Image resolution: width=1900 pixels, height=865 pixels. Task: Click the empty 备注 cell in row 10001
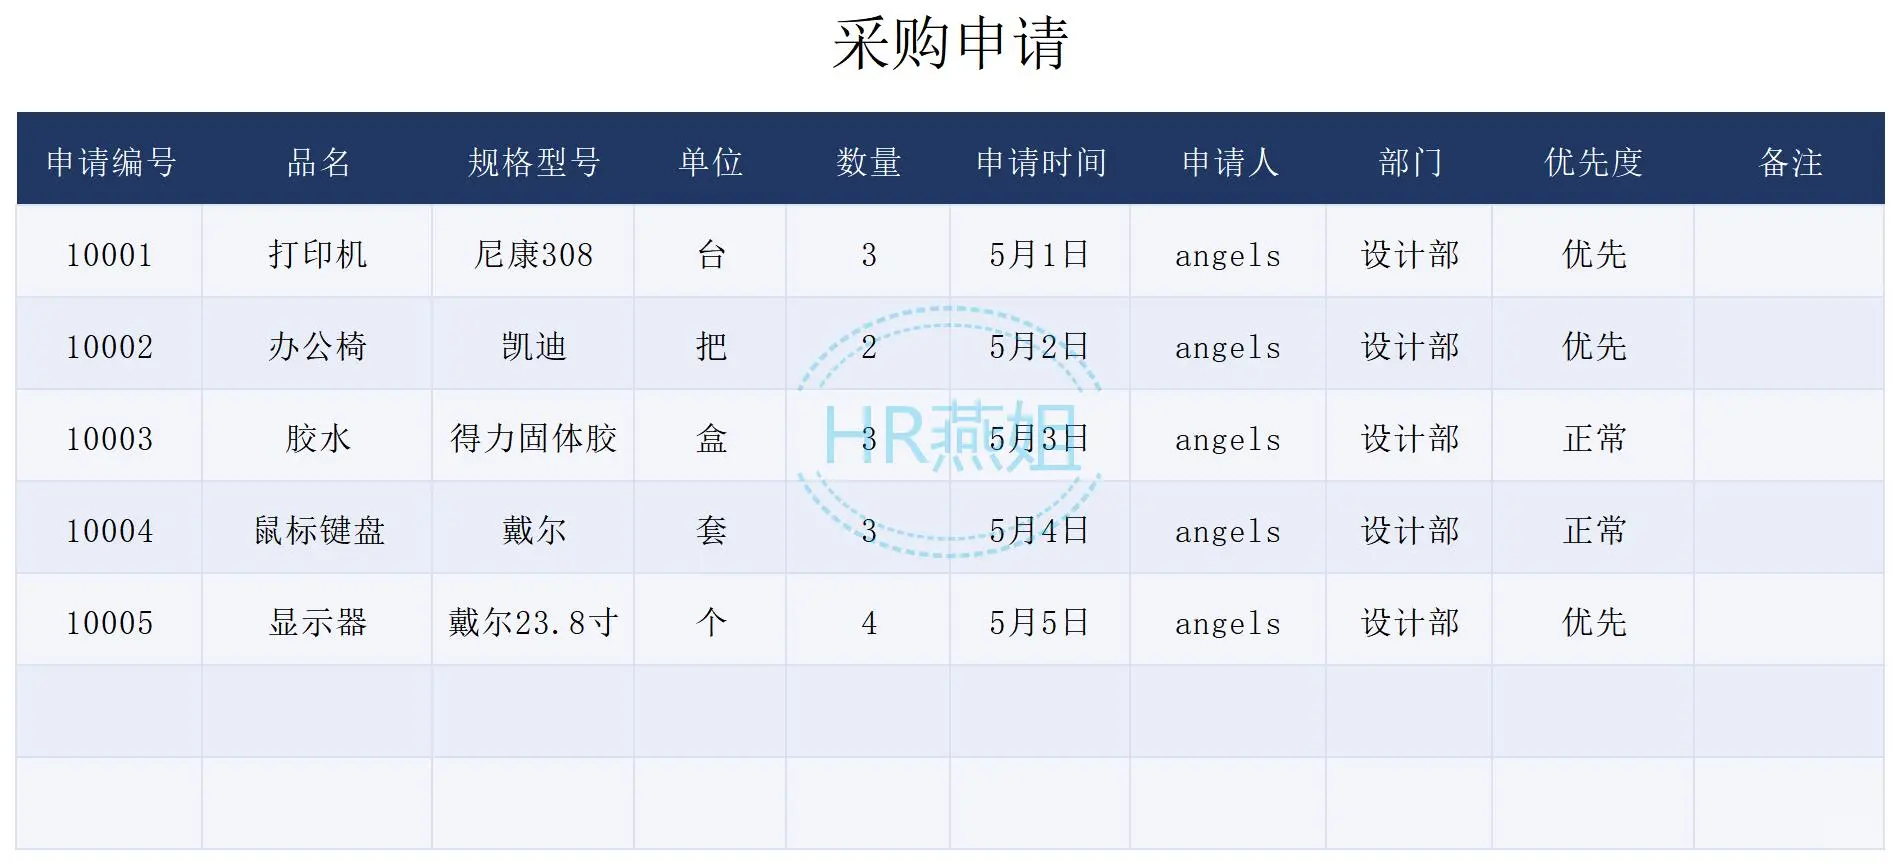click(x=1789, y=251)
